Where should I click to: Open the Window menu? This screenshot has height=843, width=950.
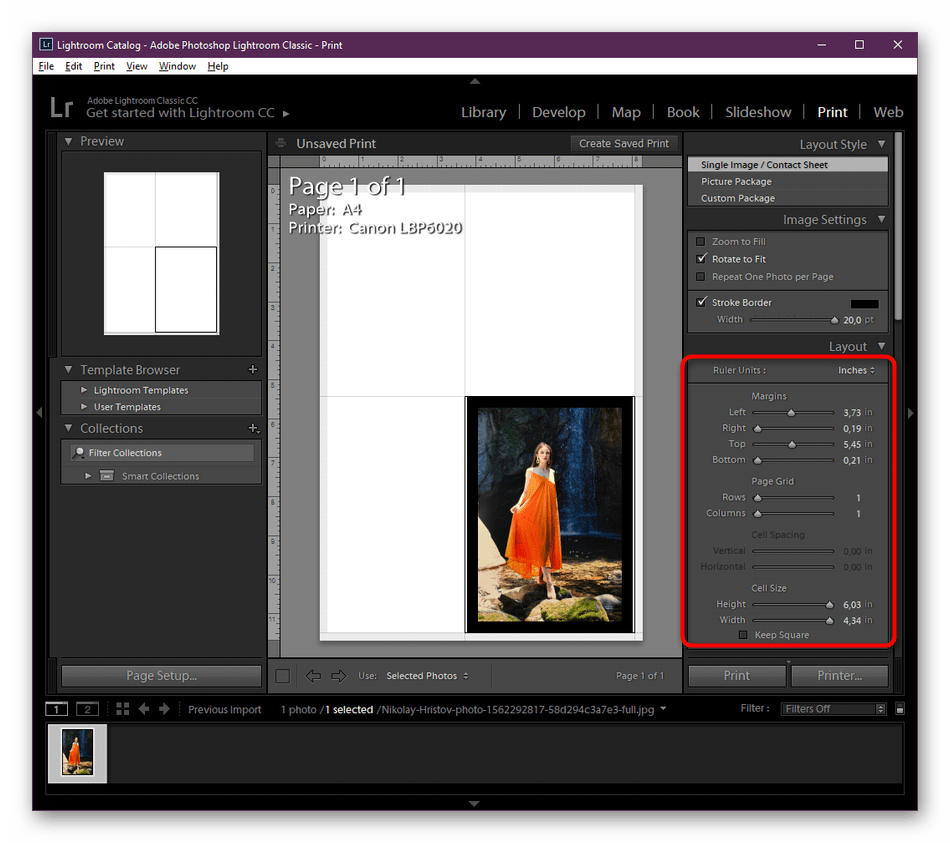[x=177, y=66]
